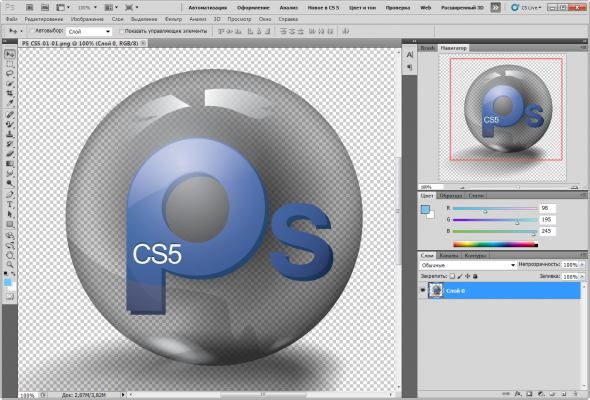Enable the Автовыбор checkbox
Image resolution: width=590 pixels, height=400 pixels.
(x=32, y=31)
